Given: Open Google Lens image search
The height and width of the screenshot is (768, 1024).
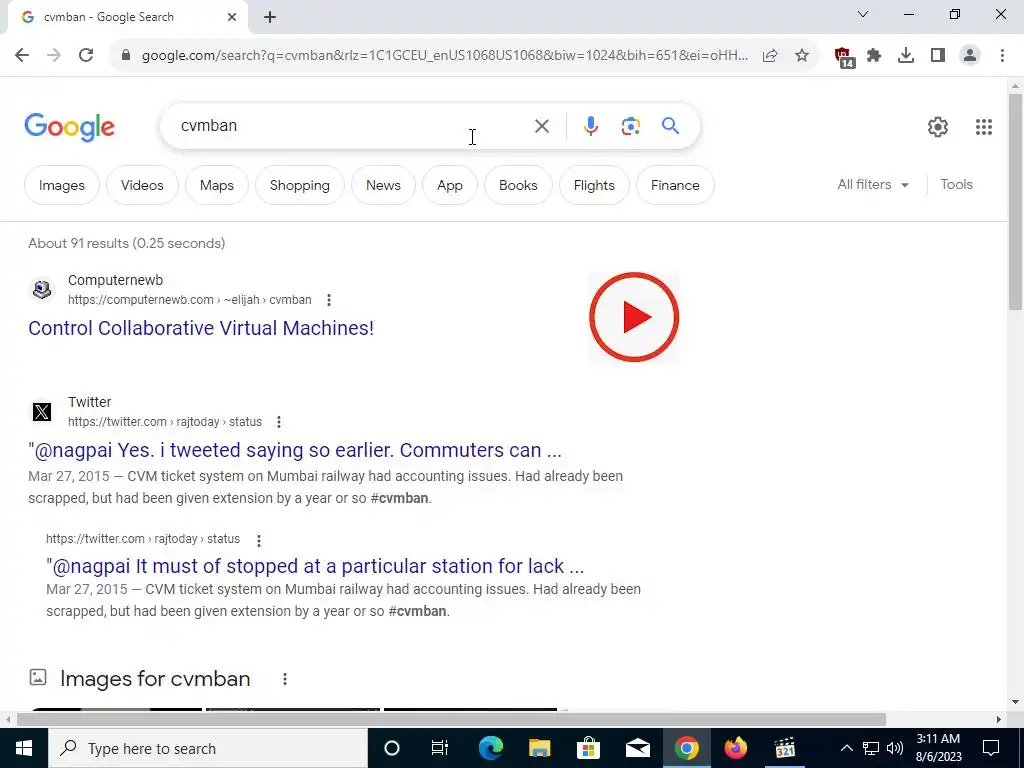Looking at the screenshot, I should [630, 126].
